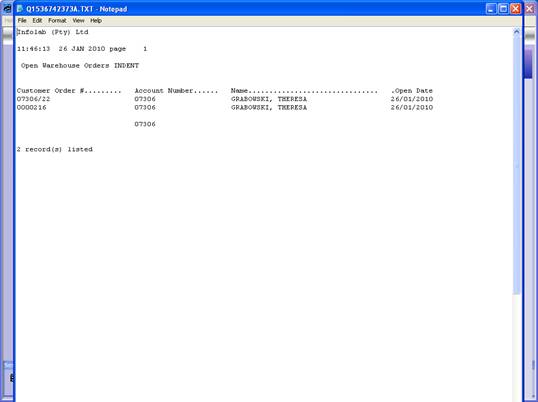Image resolution: width=538 pixels, height=402 pixels.
Task: Open the Help menu
Action: click(x=96, y=21)
